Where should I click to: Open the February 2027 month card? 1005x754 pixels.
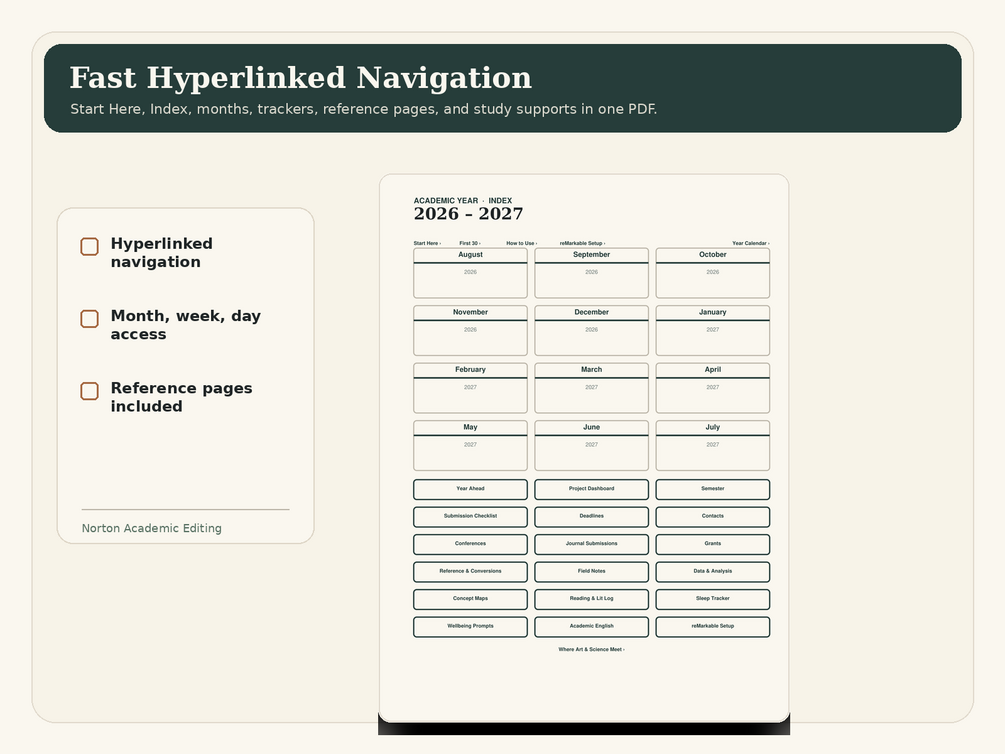(470, 388)
